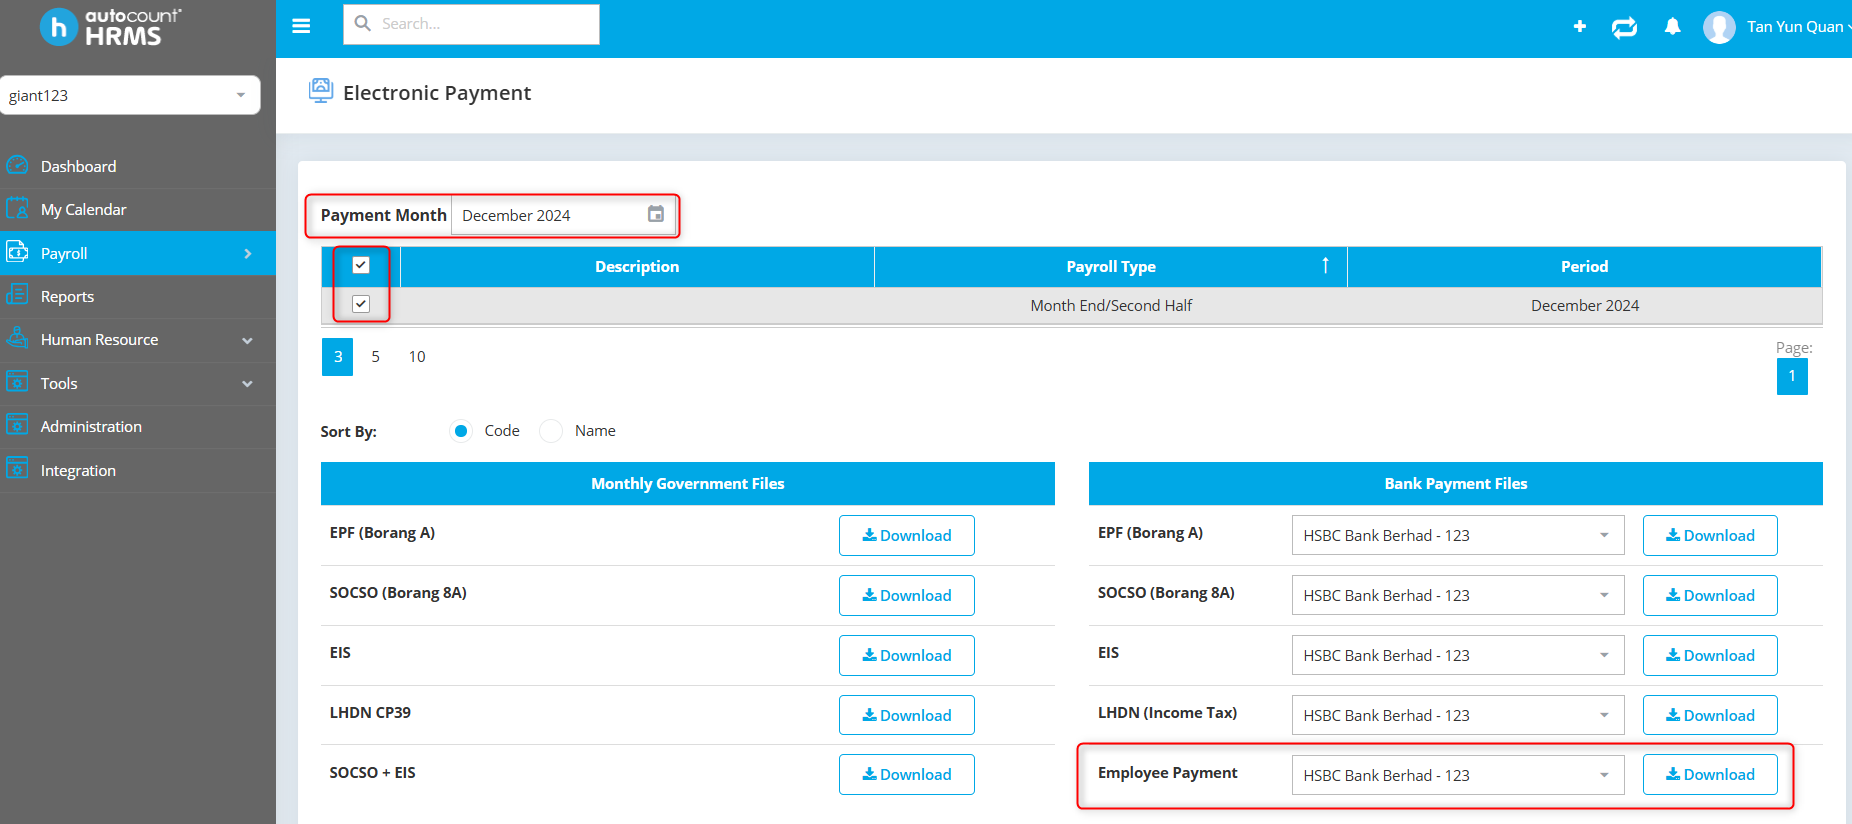Screen dimensions: 1852x824
Task: Click the My Calendar sidebar icon
Action: coord(17,208)
